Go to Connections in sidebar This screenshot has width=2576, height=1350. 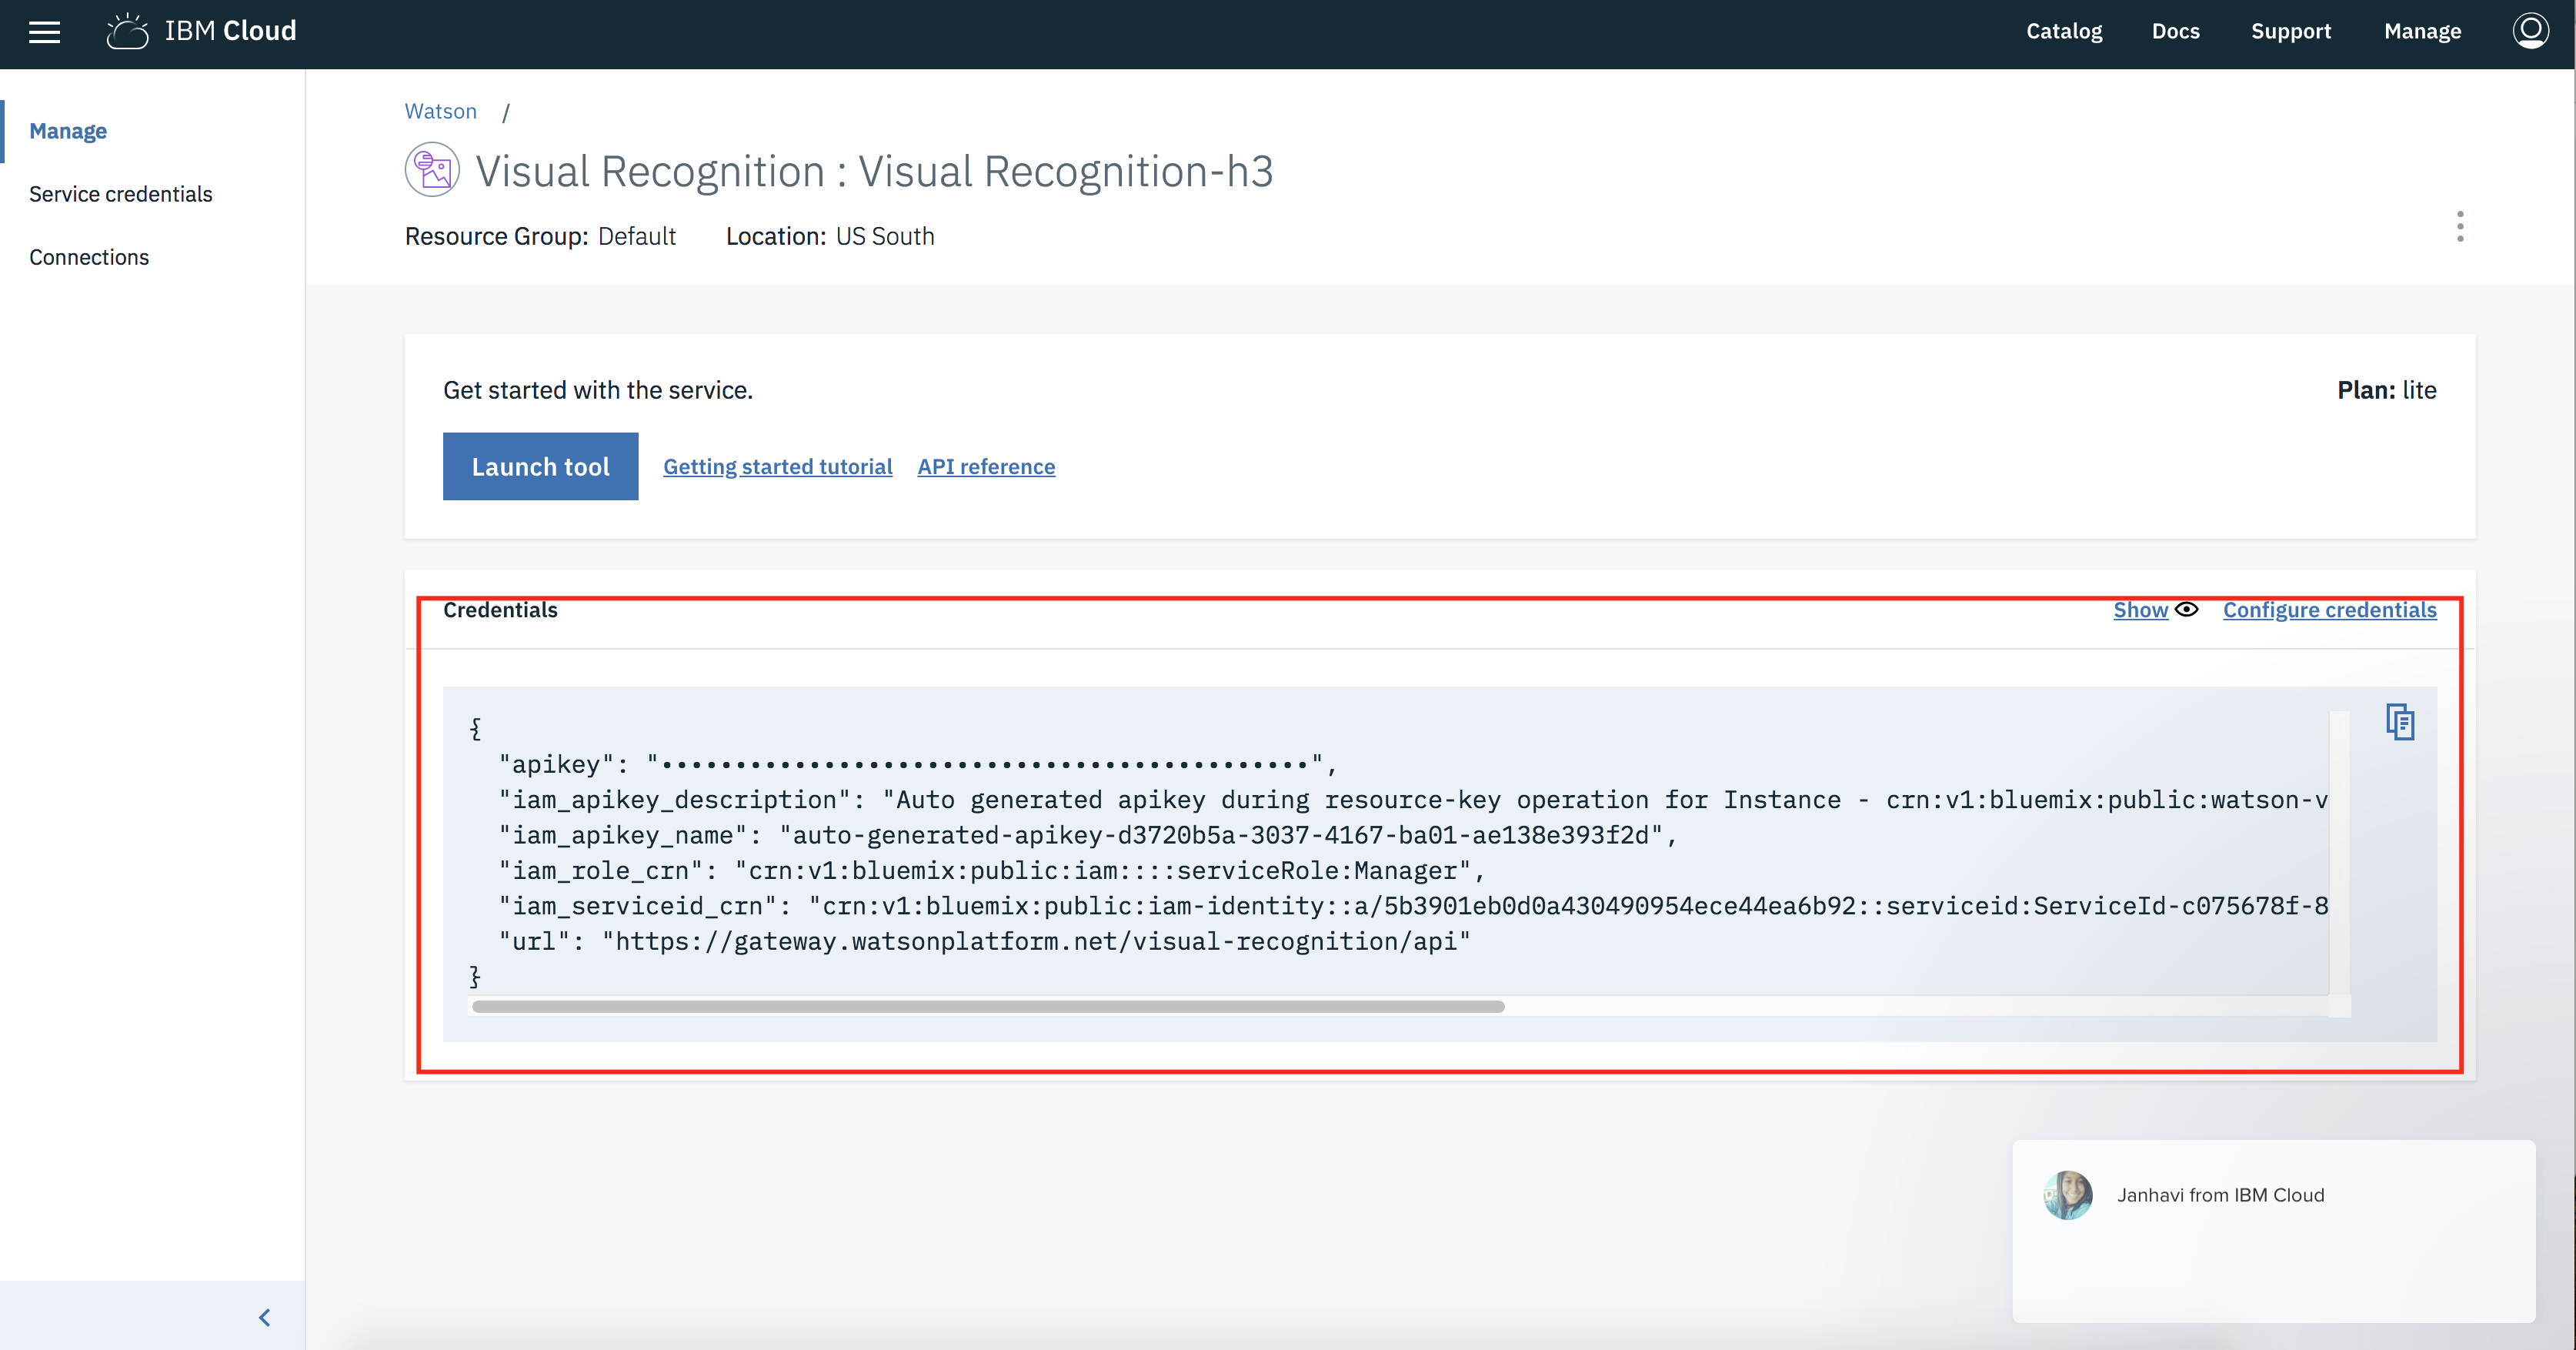coord(89,257)
